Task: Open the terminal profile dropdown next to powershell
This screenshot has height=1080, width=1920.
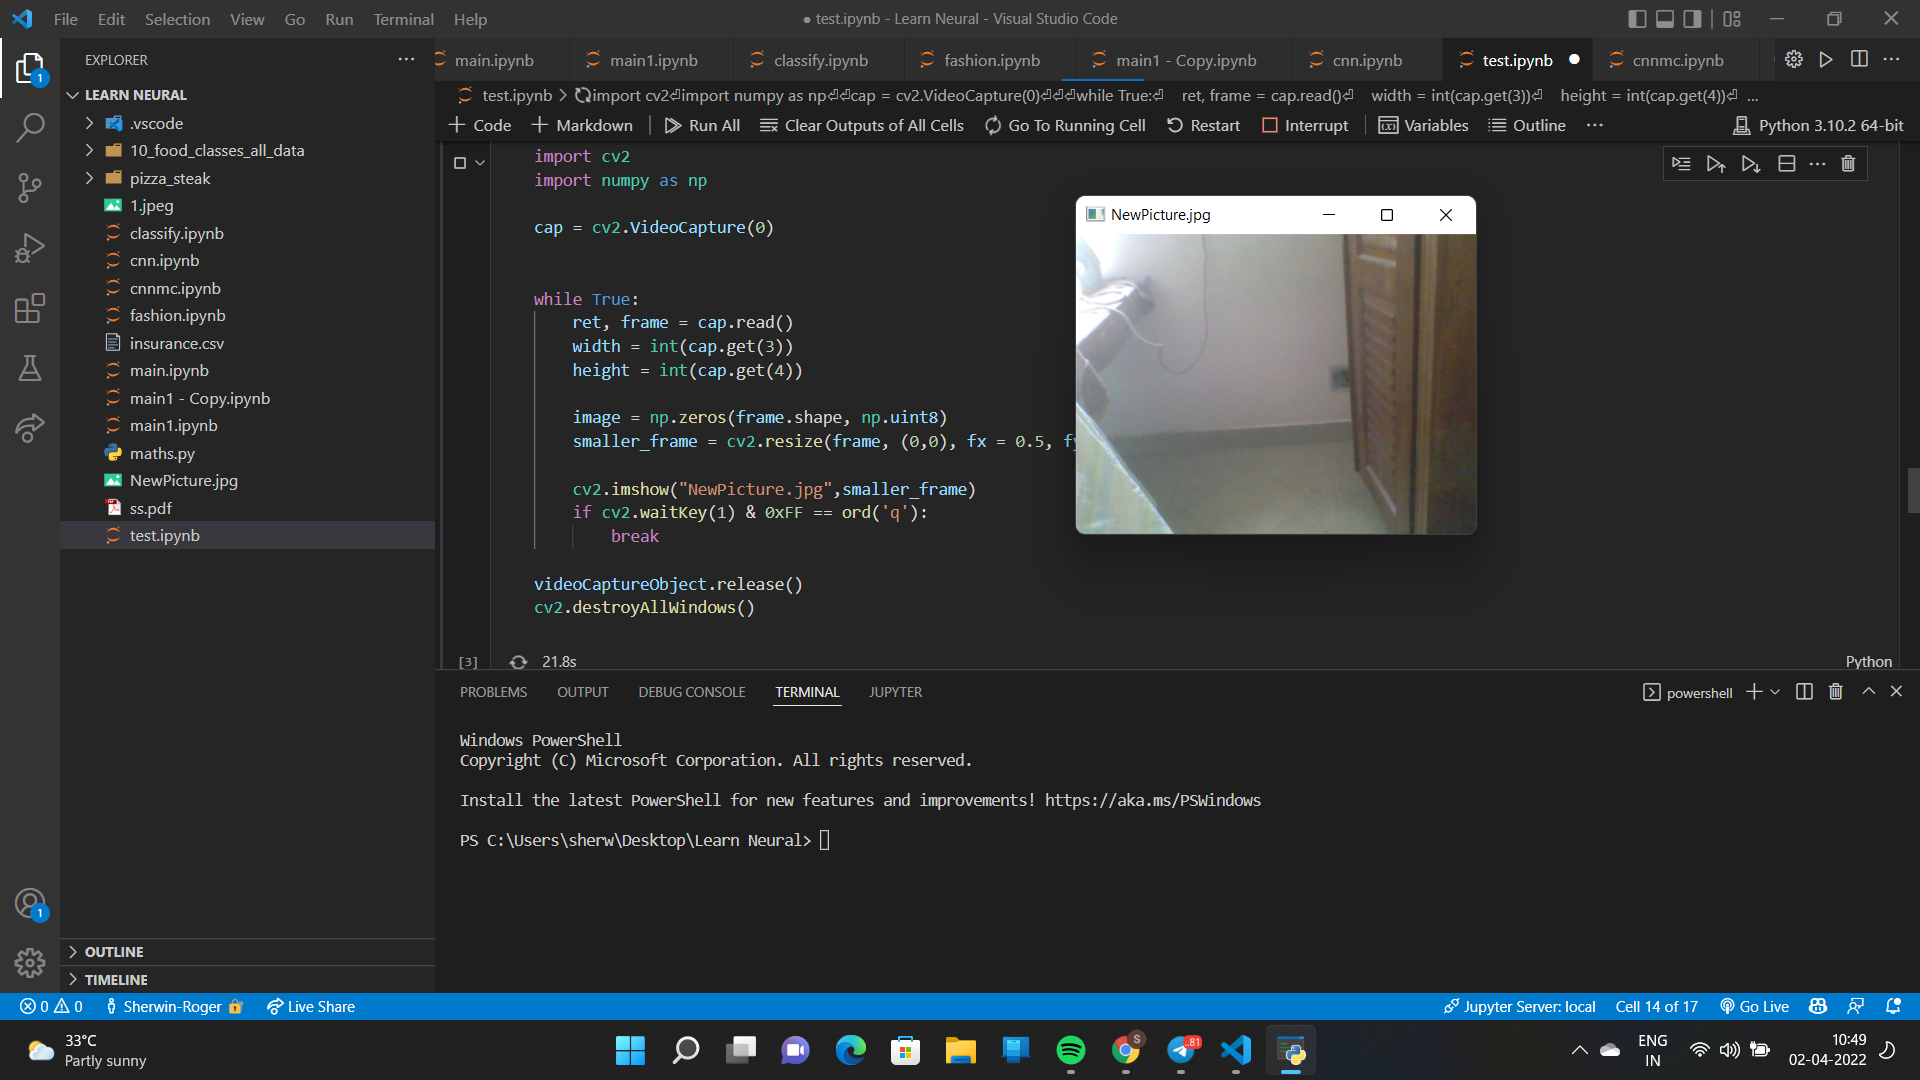Action: click(x=1774, y=691)
